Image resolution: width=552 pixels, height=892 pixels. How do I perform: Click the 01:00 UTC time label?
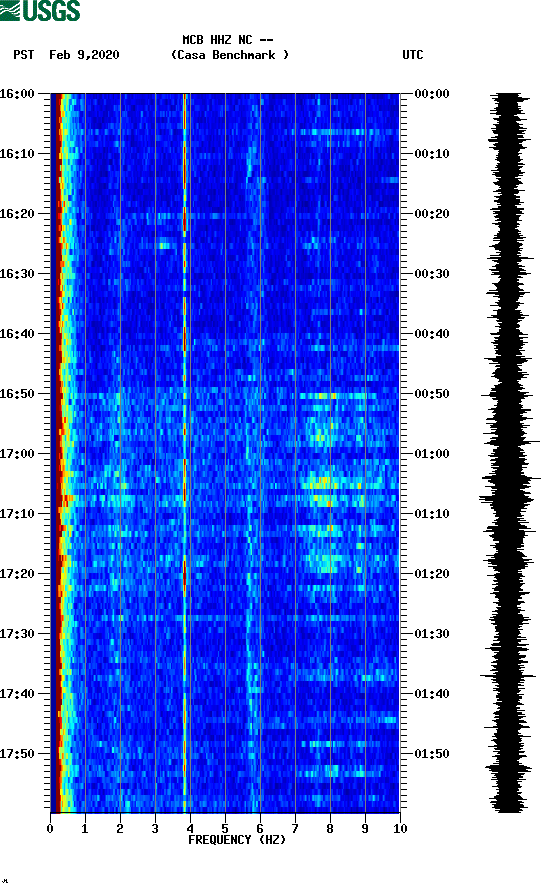click(x=432, y=453)
